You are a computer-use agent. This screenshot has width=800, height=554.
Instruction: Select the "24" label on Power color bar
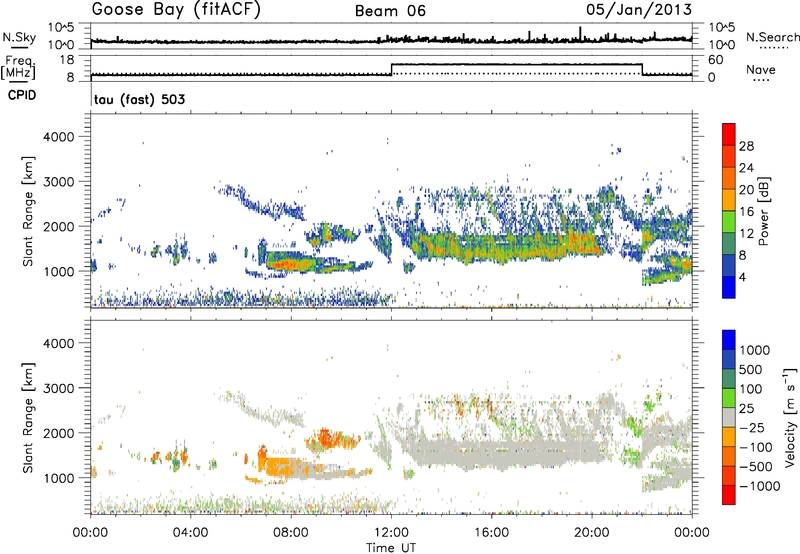746,168
